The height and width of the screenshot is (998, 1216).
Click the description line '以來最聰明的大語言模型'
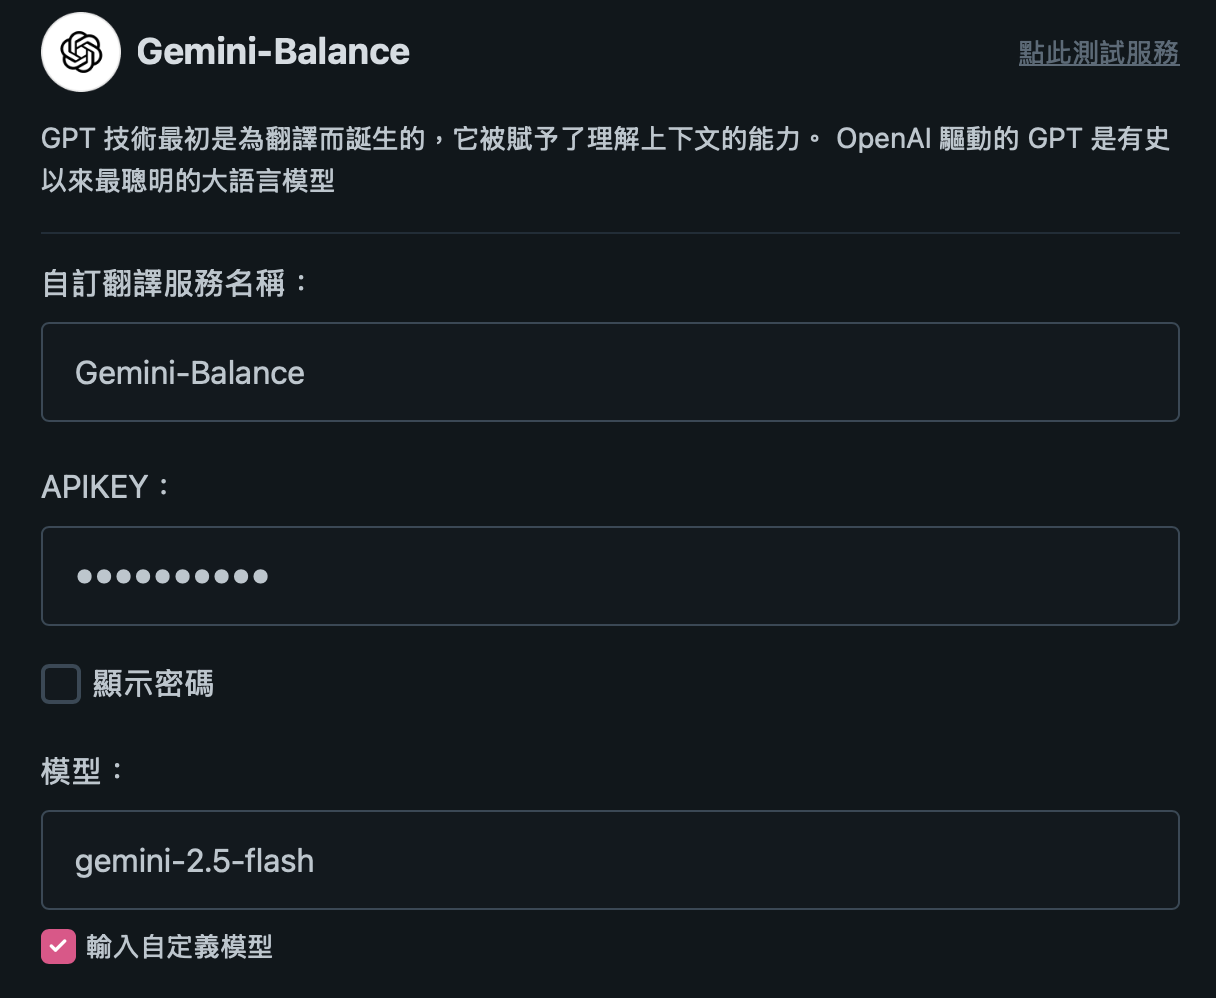click(188, 181)
